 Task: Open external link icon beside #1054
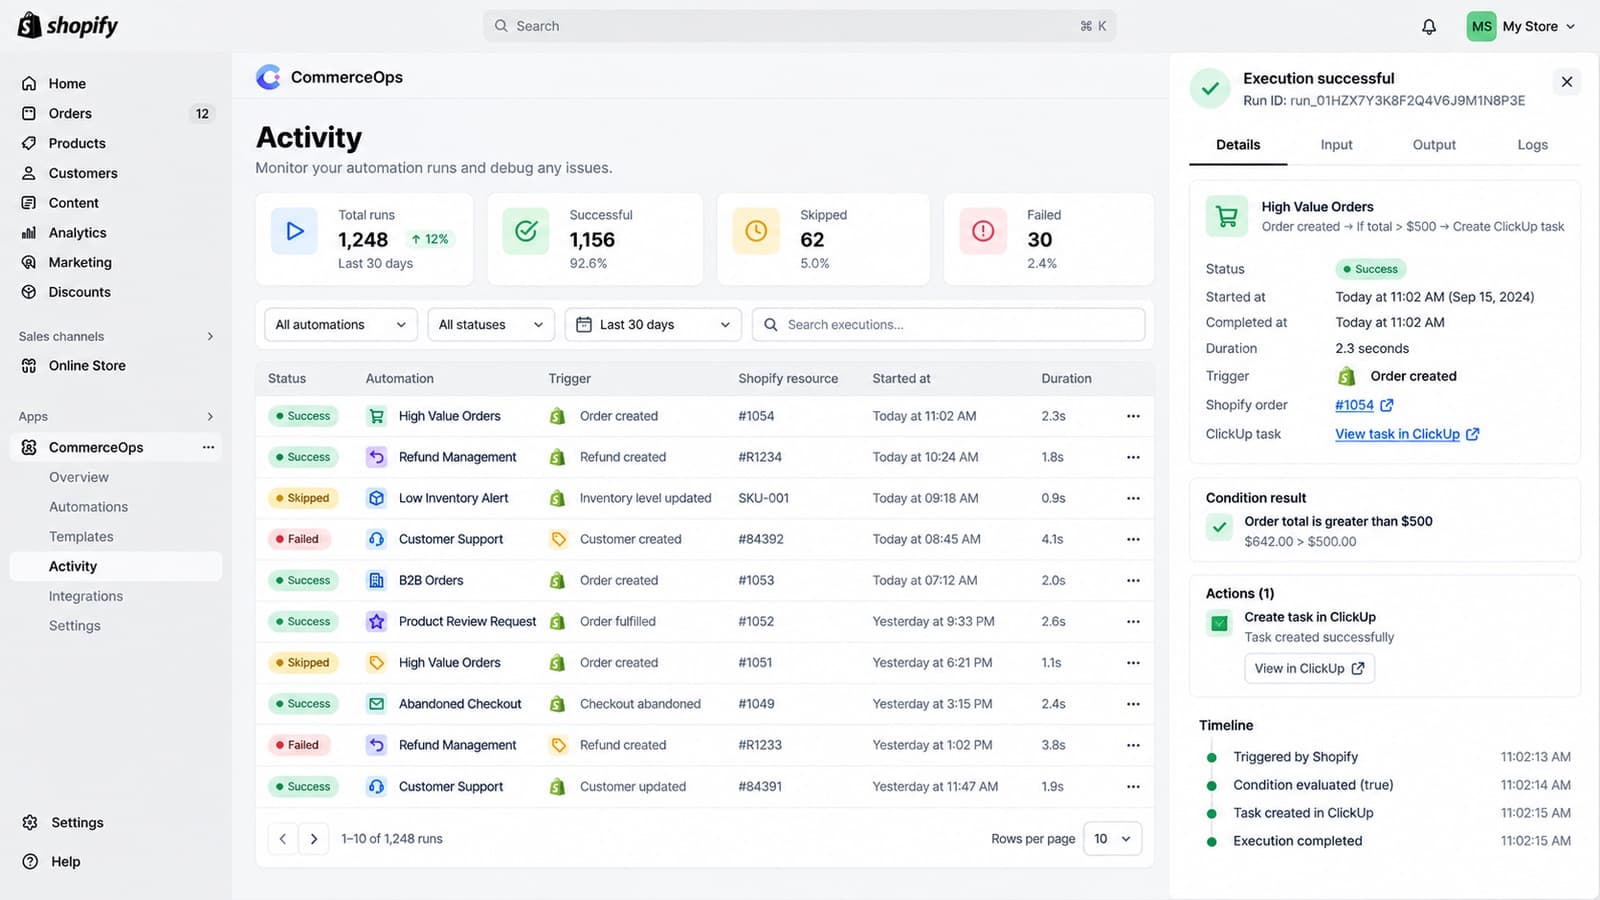point(1387,405)
